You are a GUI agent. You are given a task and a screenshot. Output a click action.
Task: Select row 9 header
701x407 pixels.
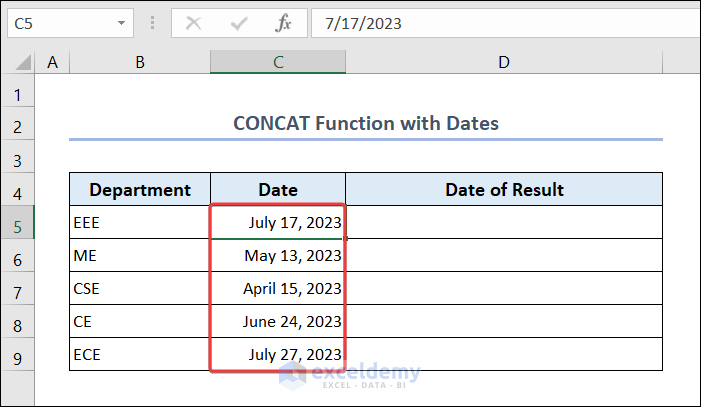[17, 355]
